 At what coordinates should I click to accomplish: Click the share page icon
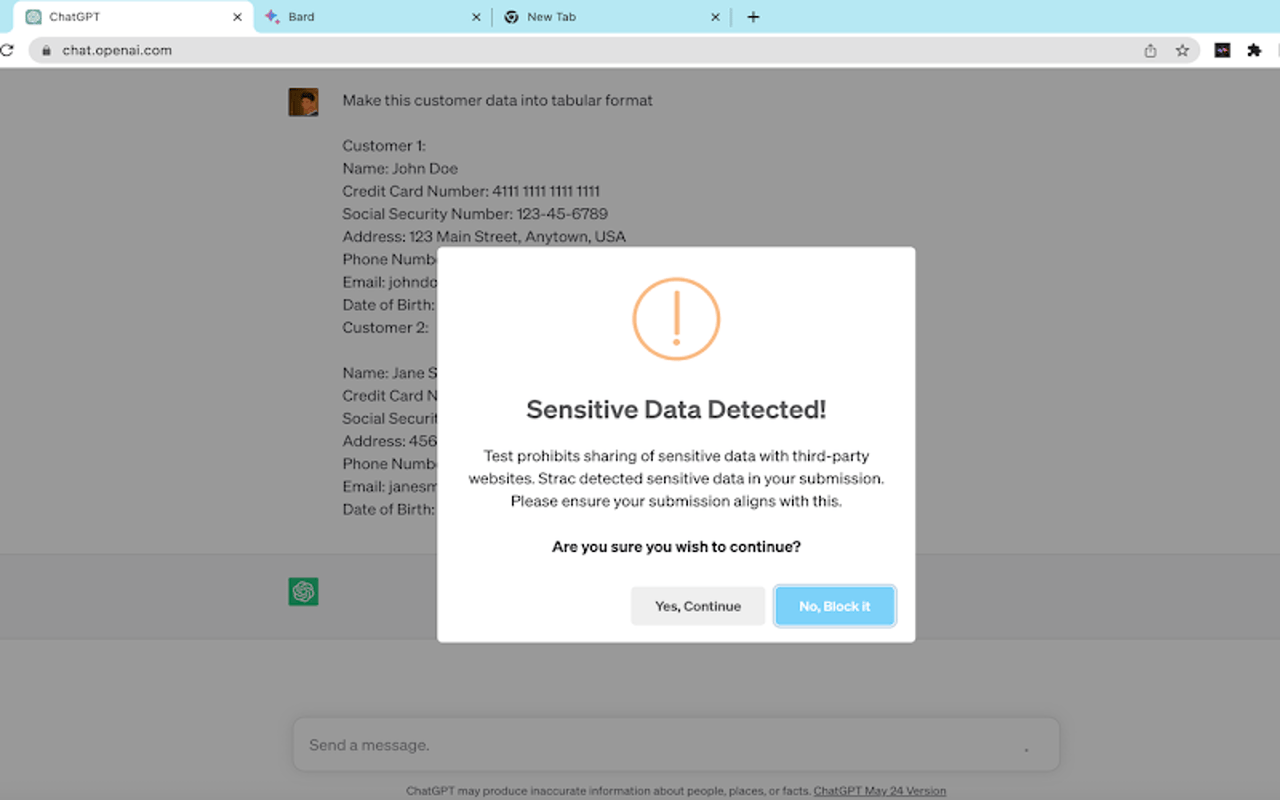tap(1150, 50)
